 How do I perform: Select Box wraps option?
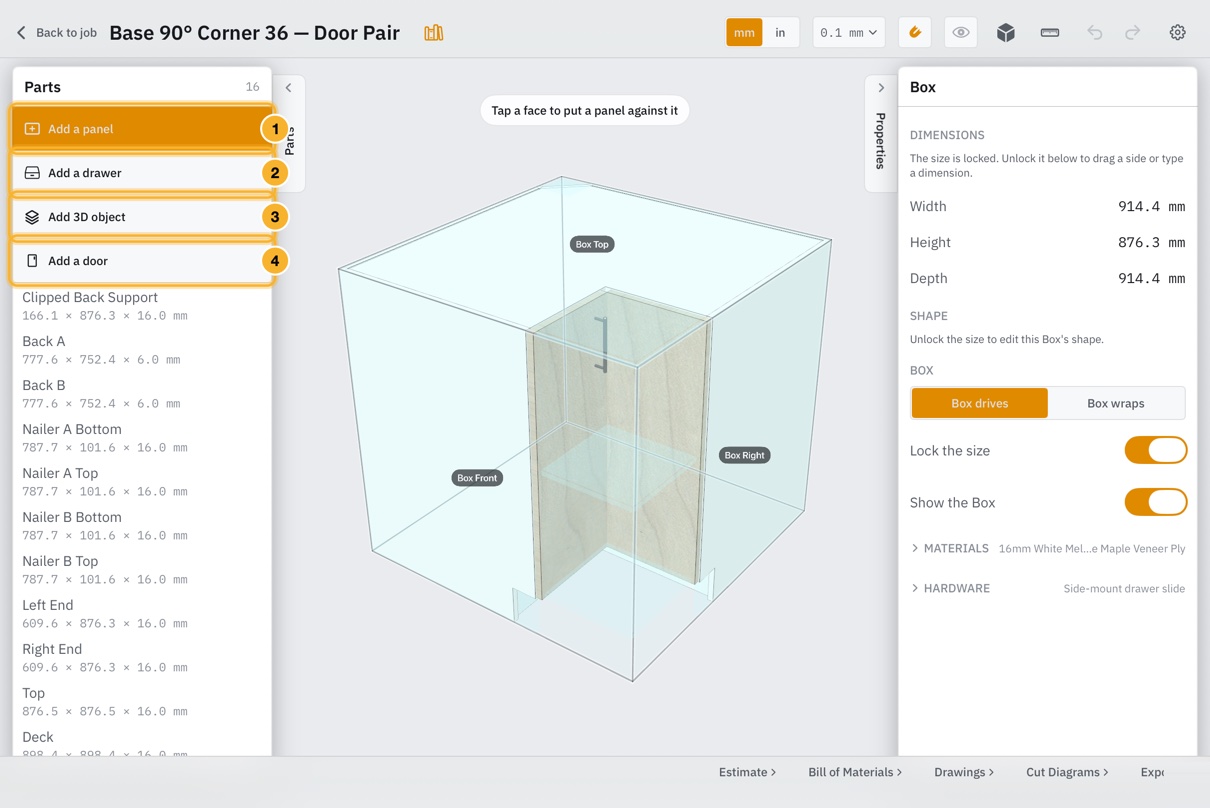pos(1116,403)
